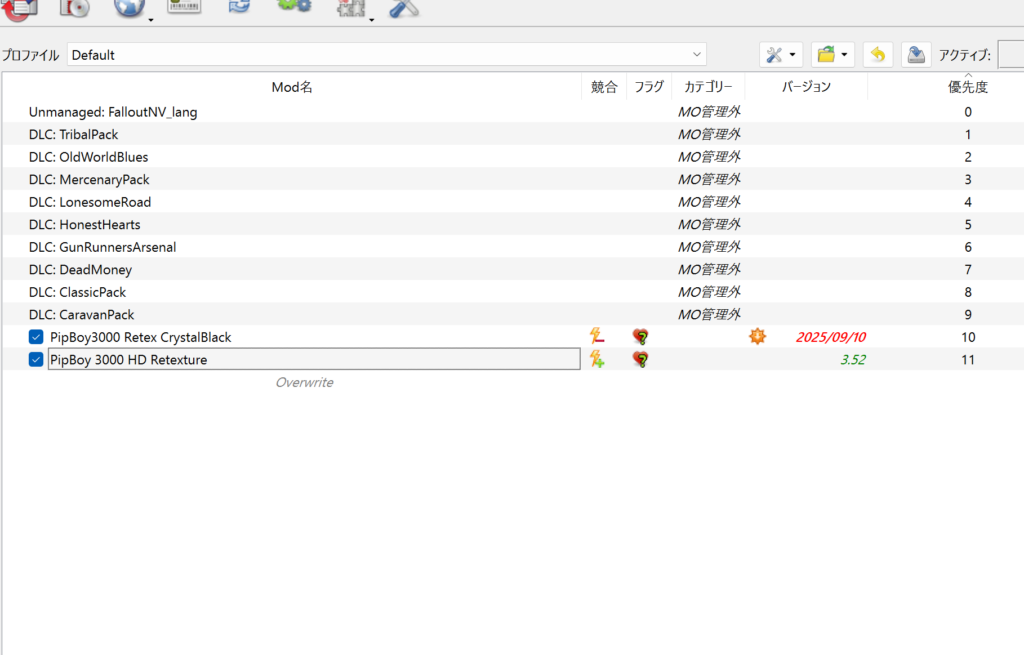Expand the wrench tools dropdown above mod list
This screenshot has width=1024, height=655.
[780, 55]
